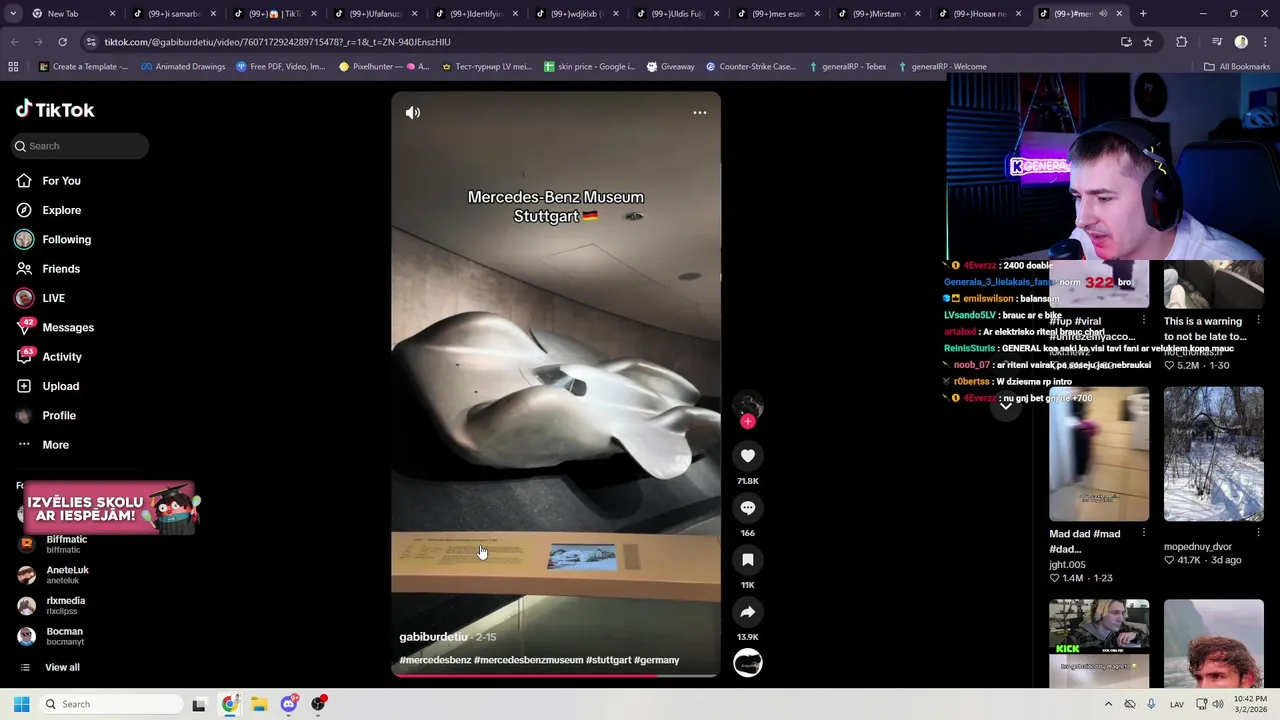Expand the All Bookmarks folder
This screenshot has height=720, width=1280.
coord(1236,67)
